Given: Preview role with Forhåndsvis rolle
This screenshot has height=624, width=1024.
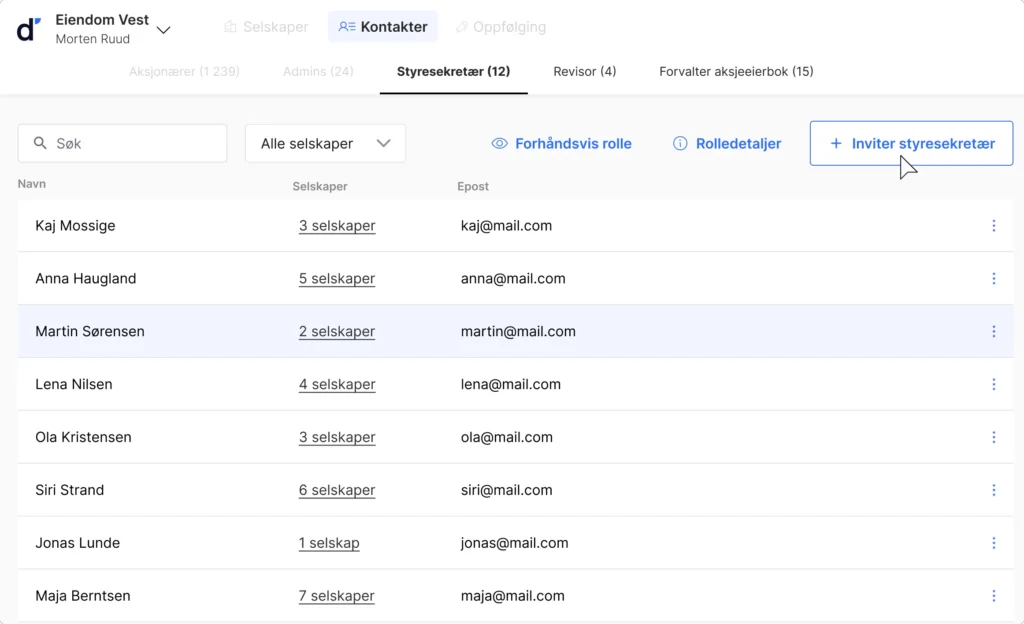Looking at the screenshot, I should (561, 144).
